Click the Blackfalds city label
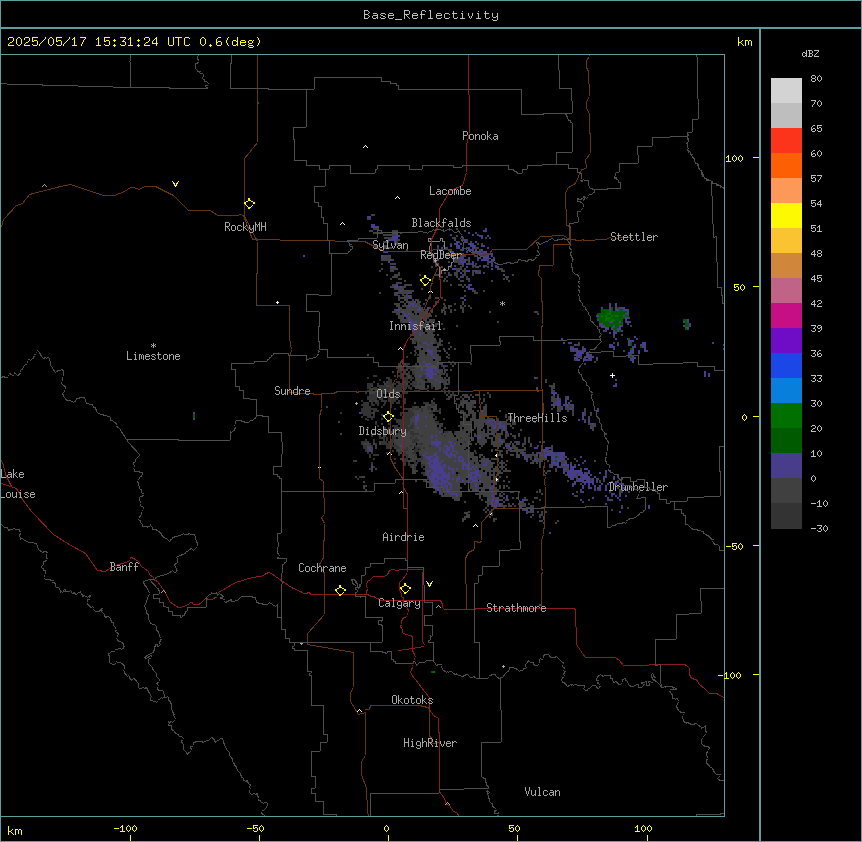Image resolution: width=862 pixels, height=842 pixels. pos(441,223)
